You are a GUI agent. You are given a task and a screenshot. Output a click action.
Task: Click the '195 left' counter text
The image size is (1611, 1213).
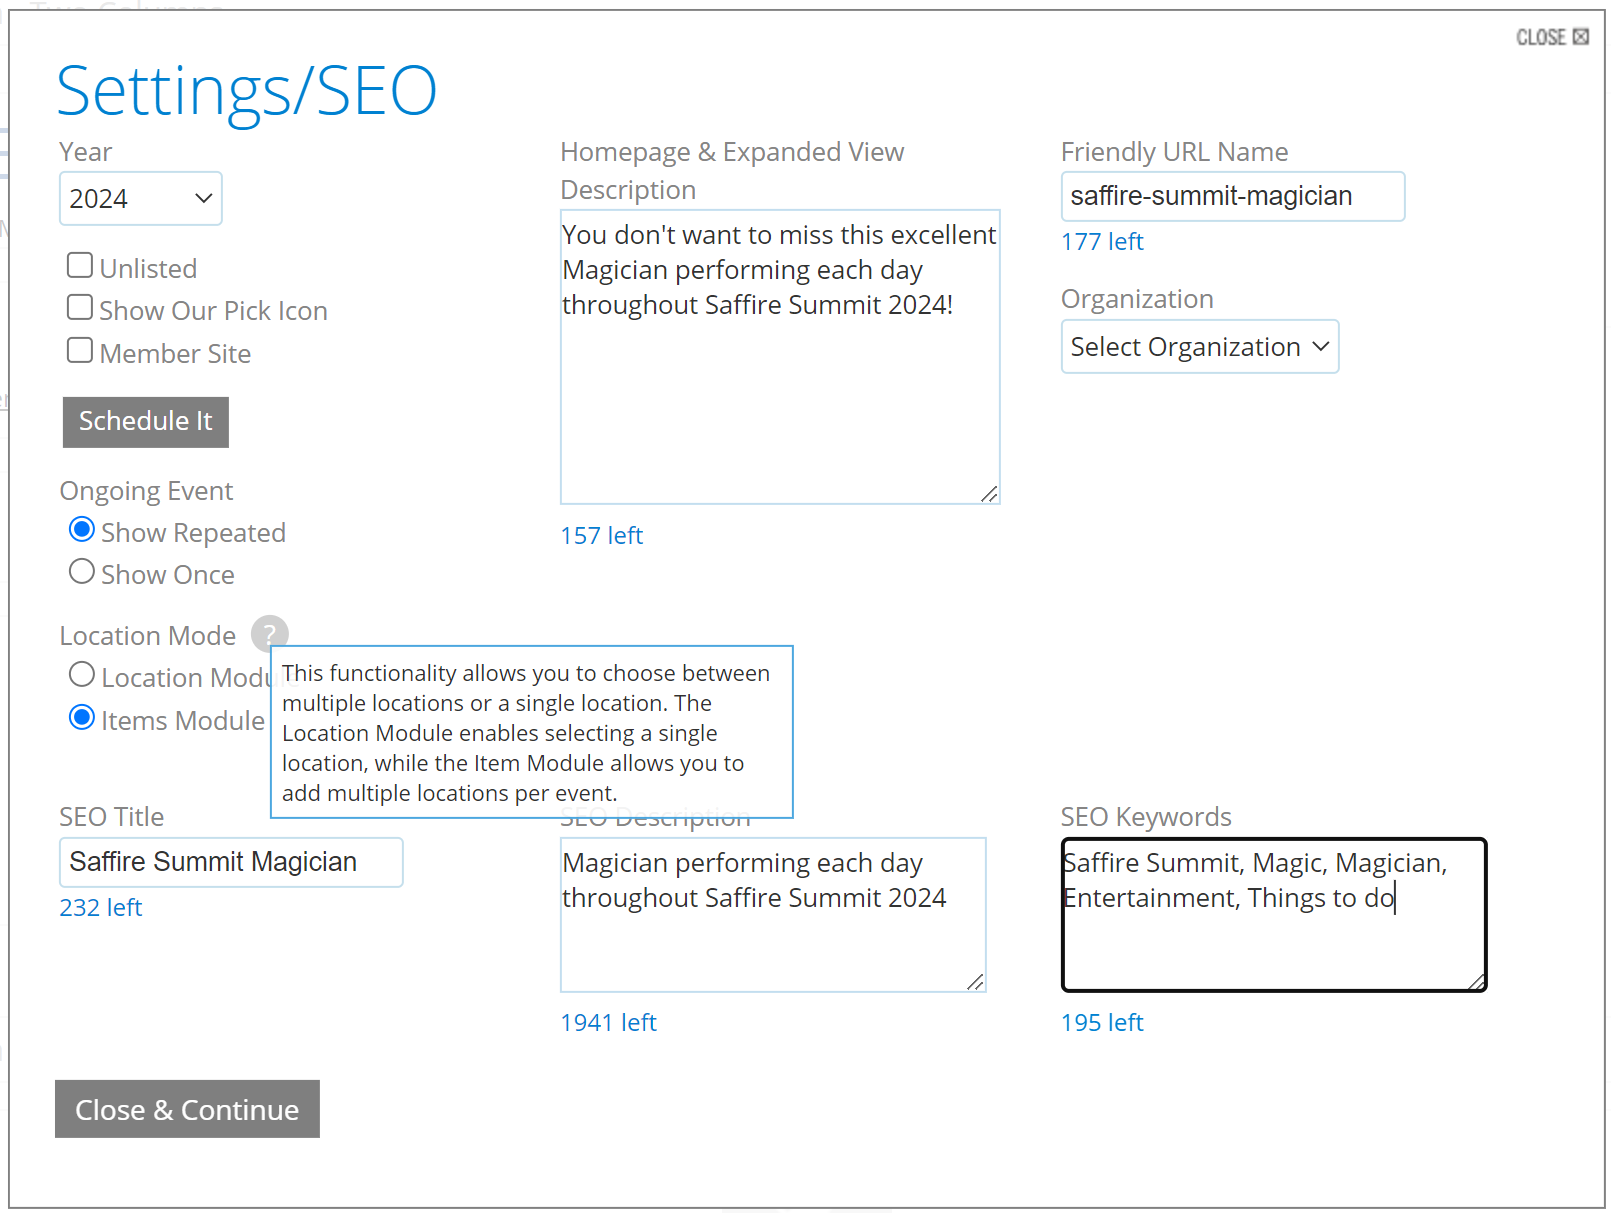pyautogui.click(x=1102, y=1023)
